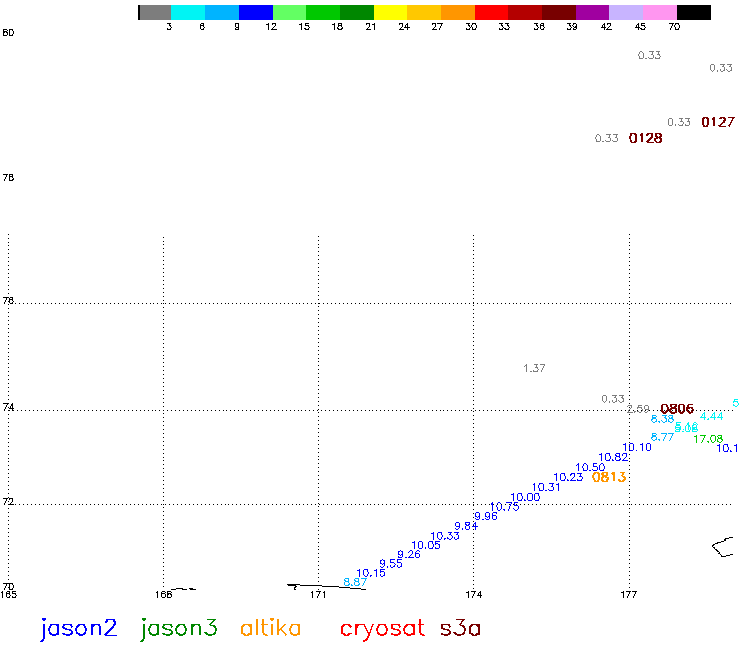
Task: Select the 10.15 data point
Action: click(370, 573)
